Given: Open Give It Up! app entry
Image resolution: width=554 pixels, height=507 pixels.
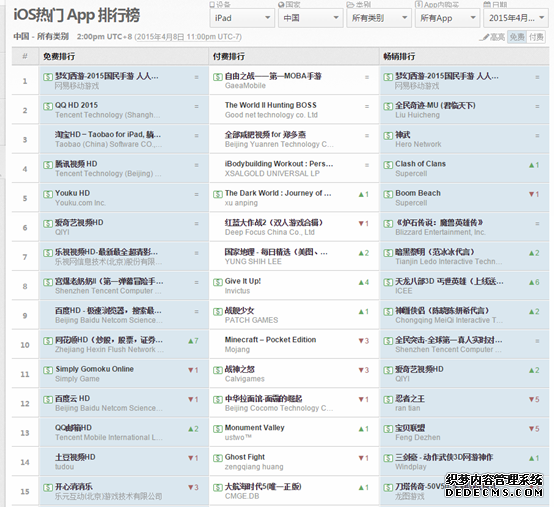Looking at the screenshot, I should (x=243, y=281).
